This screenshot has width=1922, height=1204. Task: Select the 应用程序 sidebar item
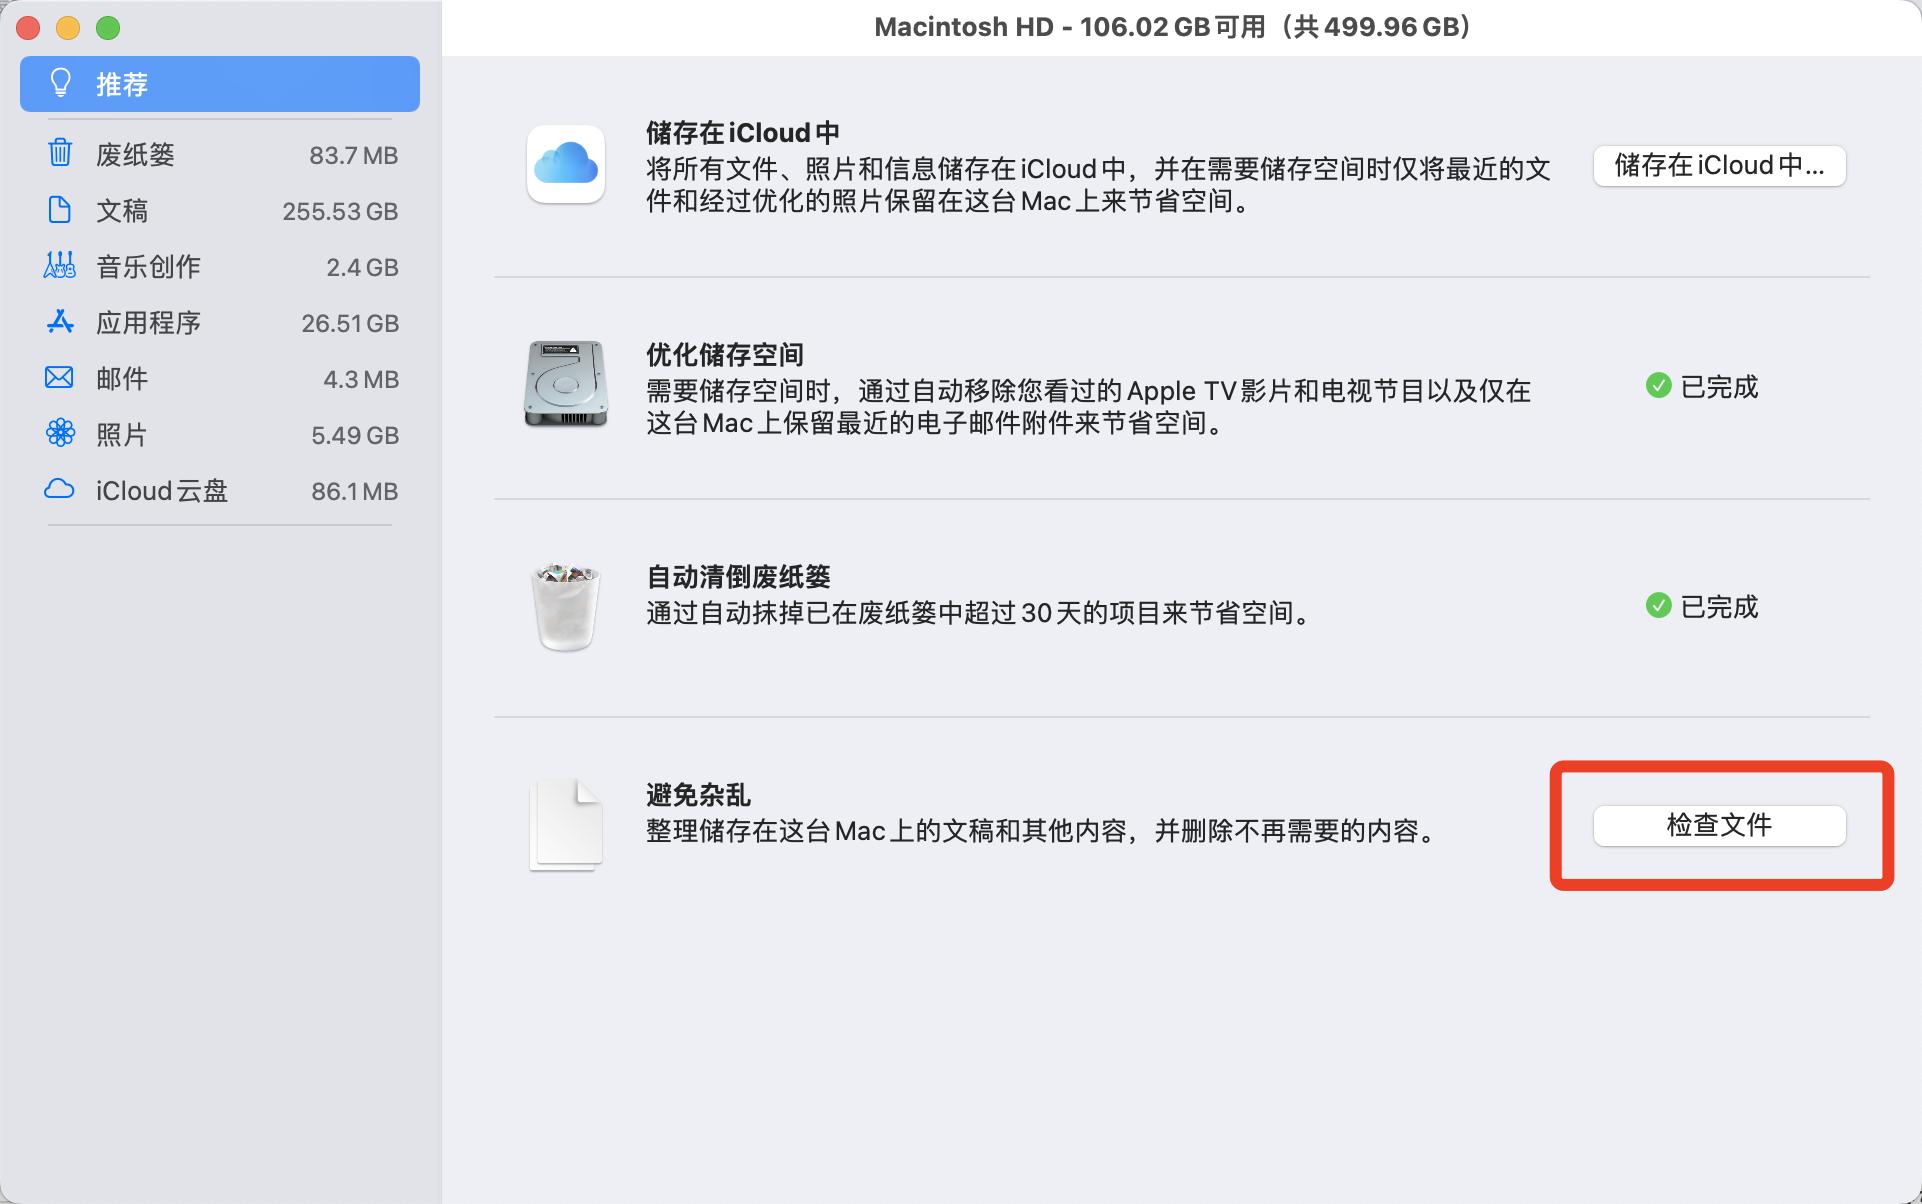(148, 322)
